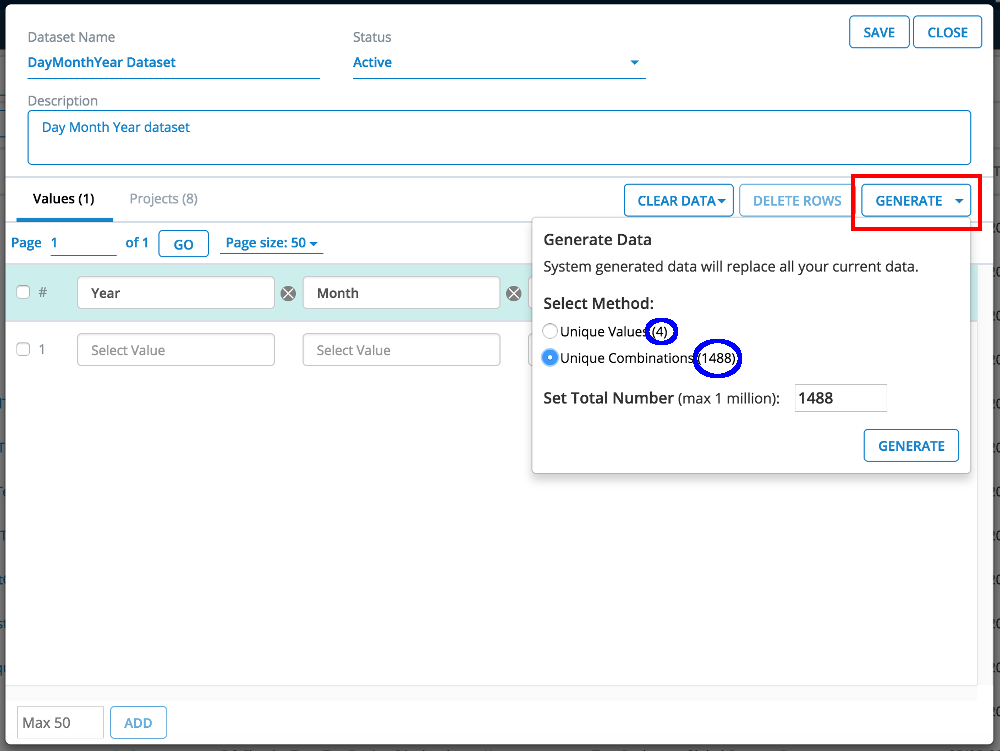Toggle the select-all rows header checkbox
The height and width of the screenshot is (751, 1000).
coord(23,293)
